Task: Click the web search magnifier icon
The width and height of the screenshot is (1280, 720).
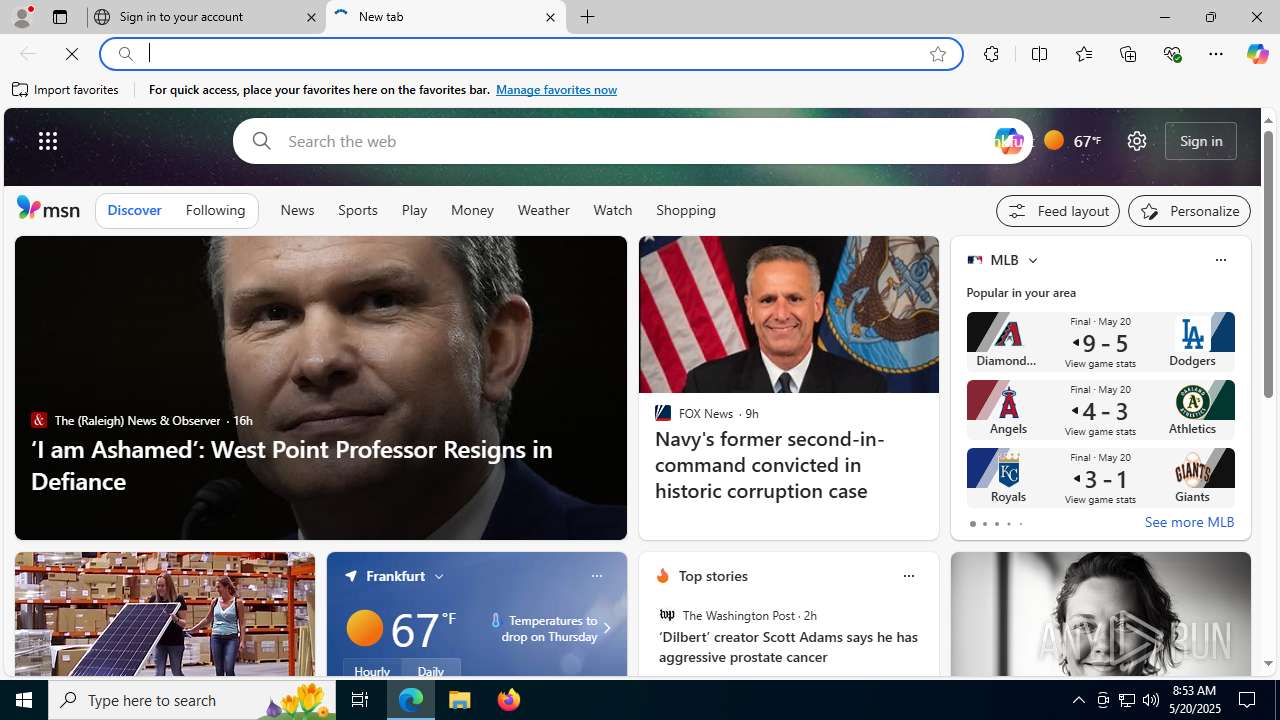Action: (261, 141)
